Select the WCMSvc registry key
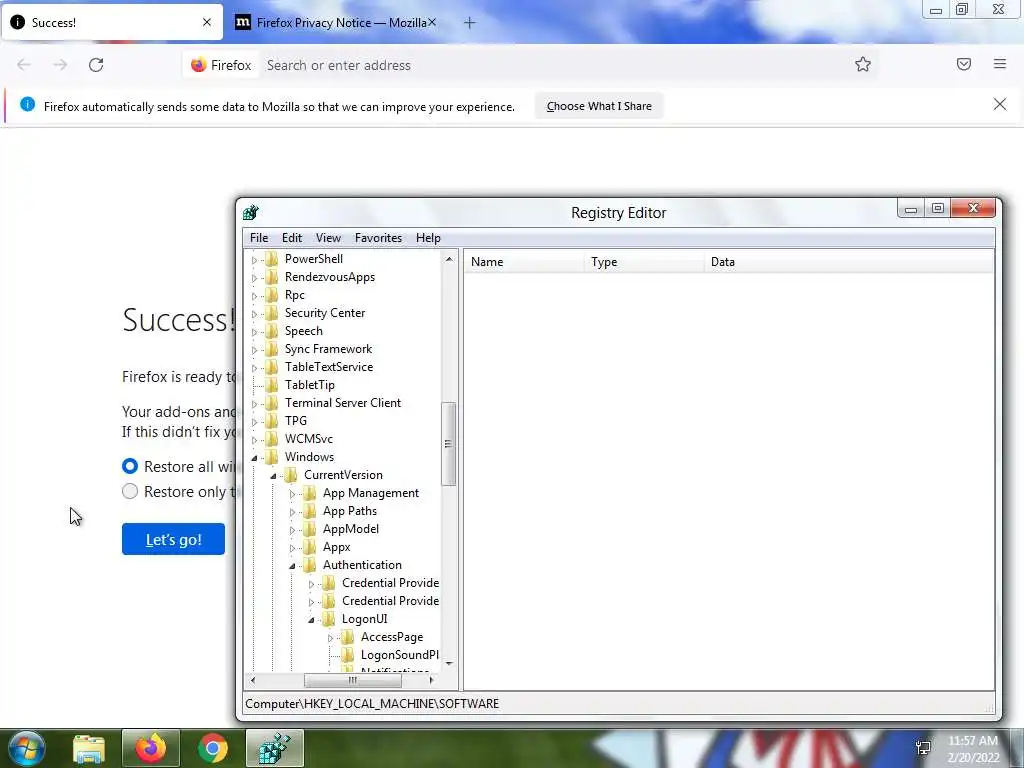The width and height of the screenshot is (1024, 768). tap(308, 439)
